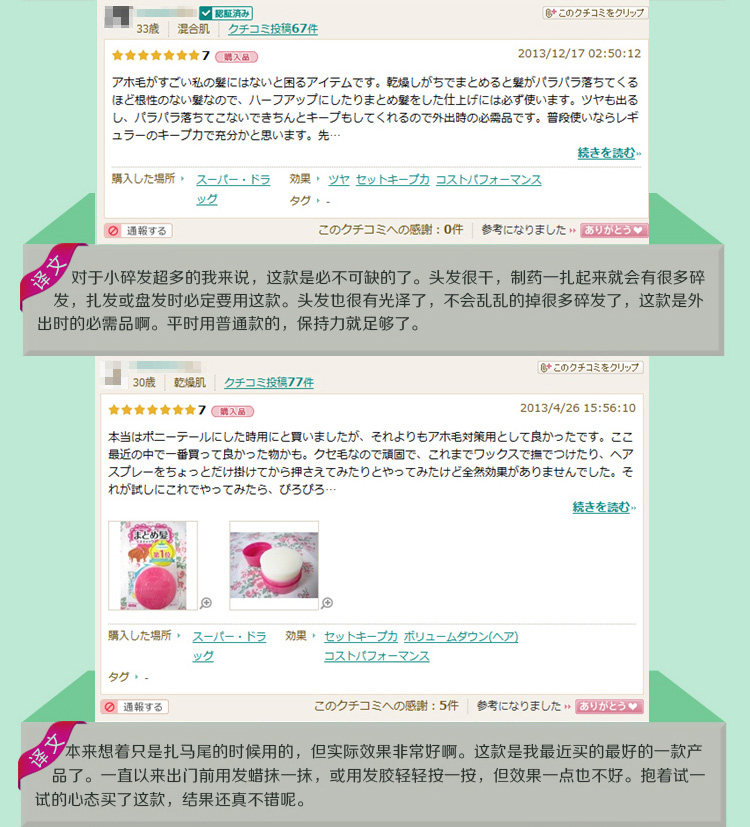750x827 pixels.
Task: Open white soap product thumbnail
Action: coord(274,565)
